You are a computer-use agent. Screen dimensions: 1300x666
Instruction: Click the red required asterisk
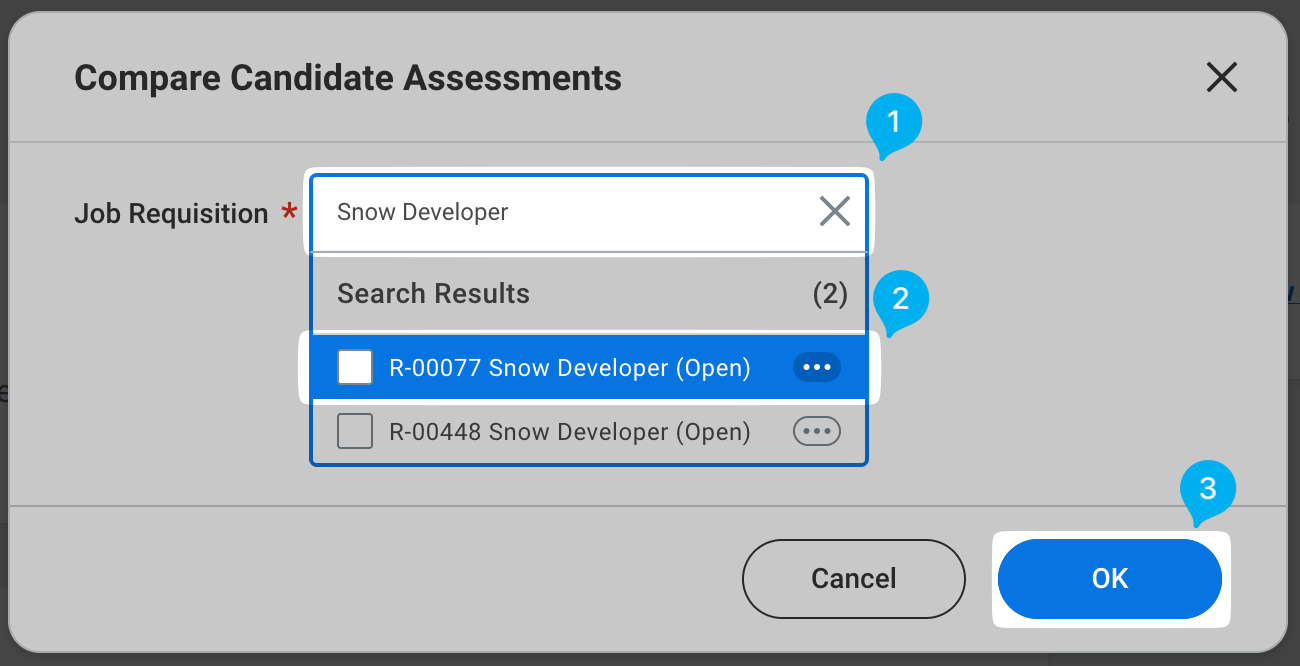(x=289, y=211)
